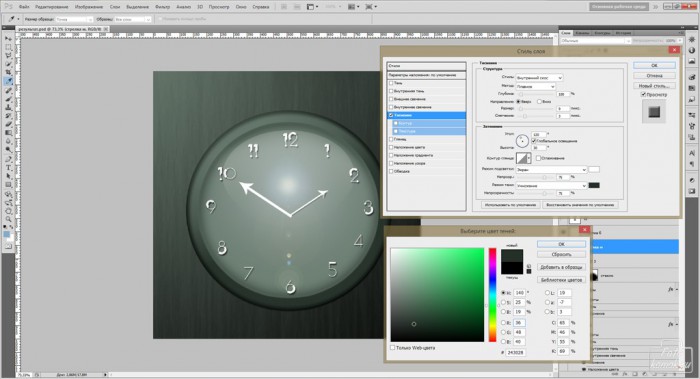Open the Окно menu

click(x=241, y=7)
